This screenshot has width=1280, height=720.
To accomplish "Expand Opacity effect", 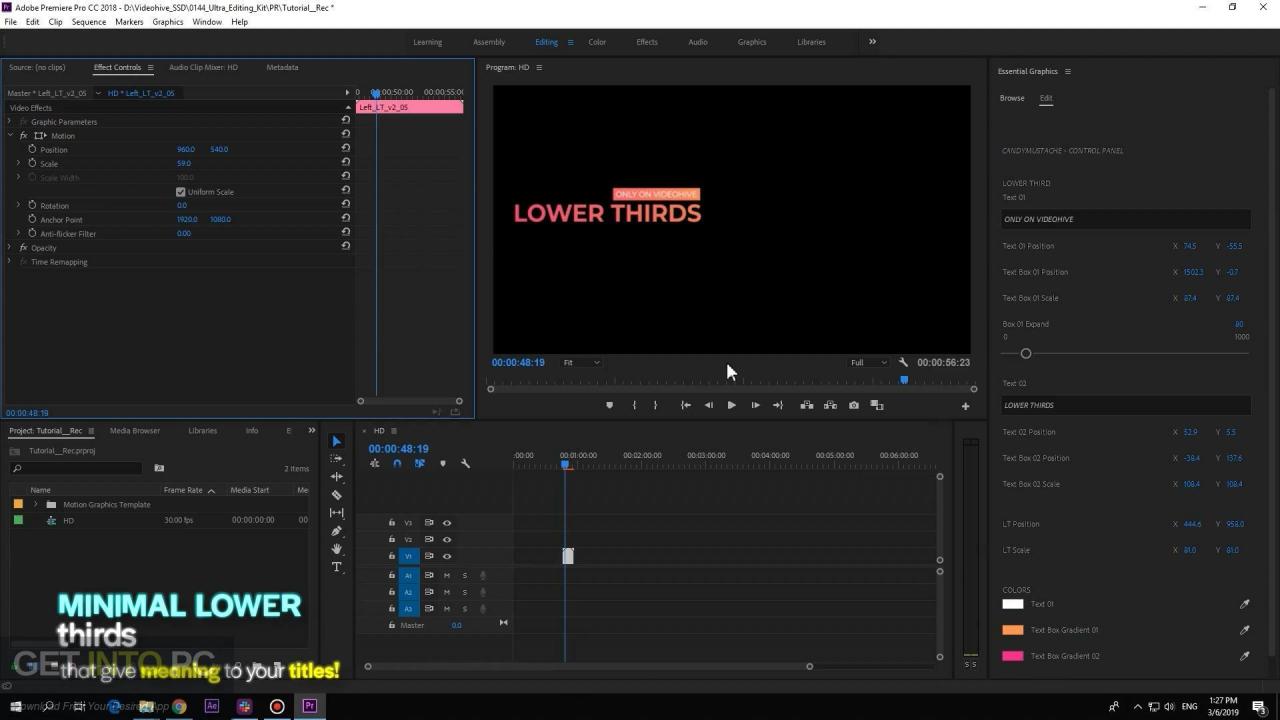I will pyautogui.click(x=10, y=247).
